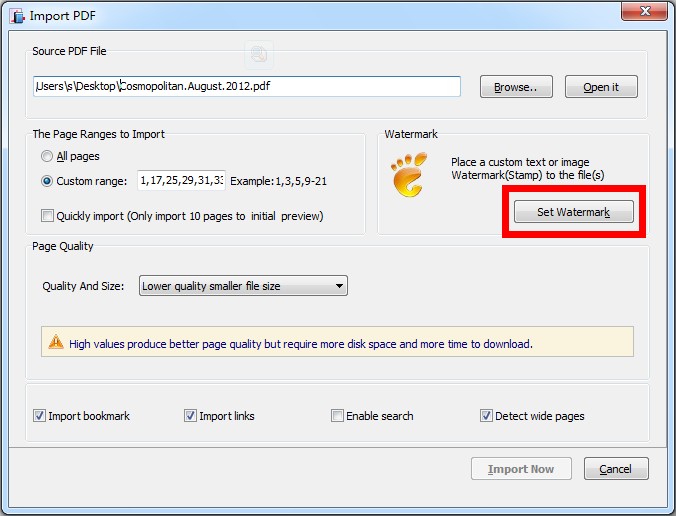Image resolution: width=676 pixels, height=516 pixels.
Task: Click the Example:1,3,5,9-21 hint text
Action: [279, 181]
